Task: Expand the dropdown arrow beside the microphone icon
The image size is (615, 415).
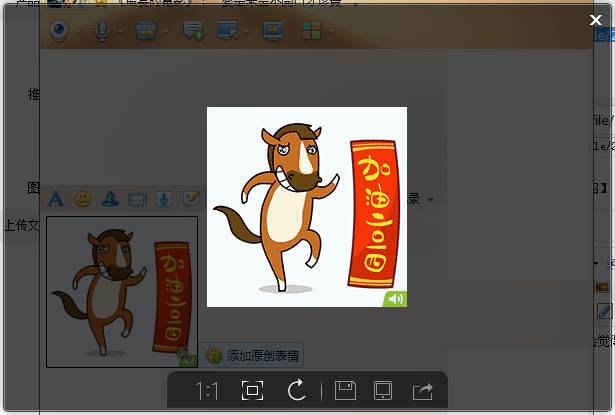Action: coord(121,33)
